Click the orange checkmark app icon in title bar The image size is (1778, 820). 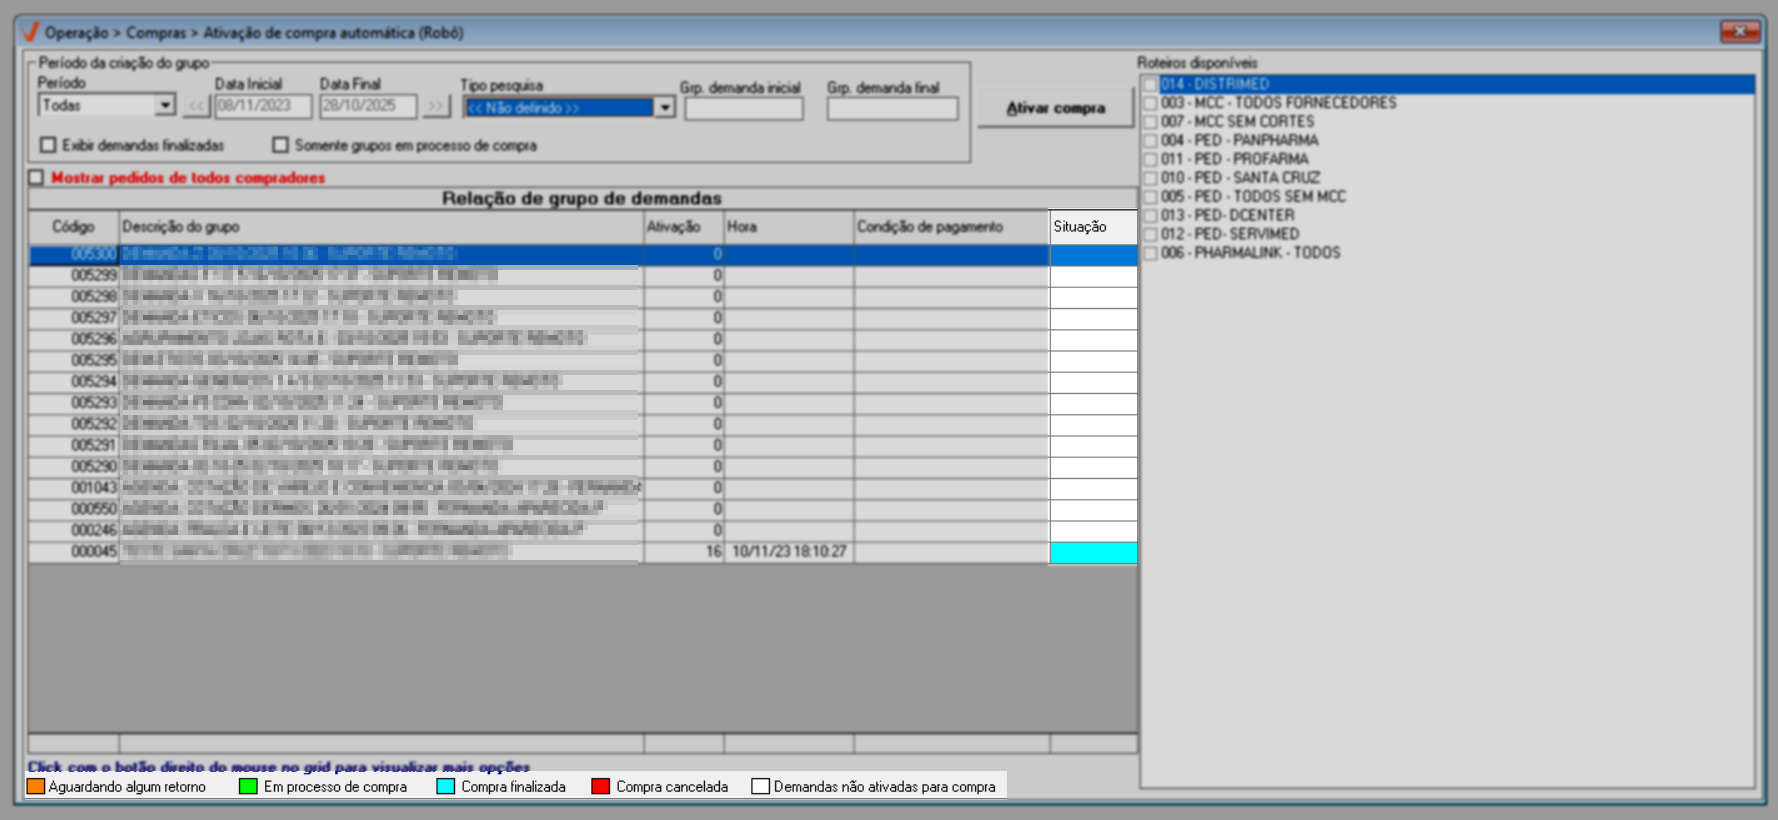pos(30,32)
